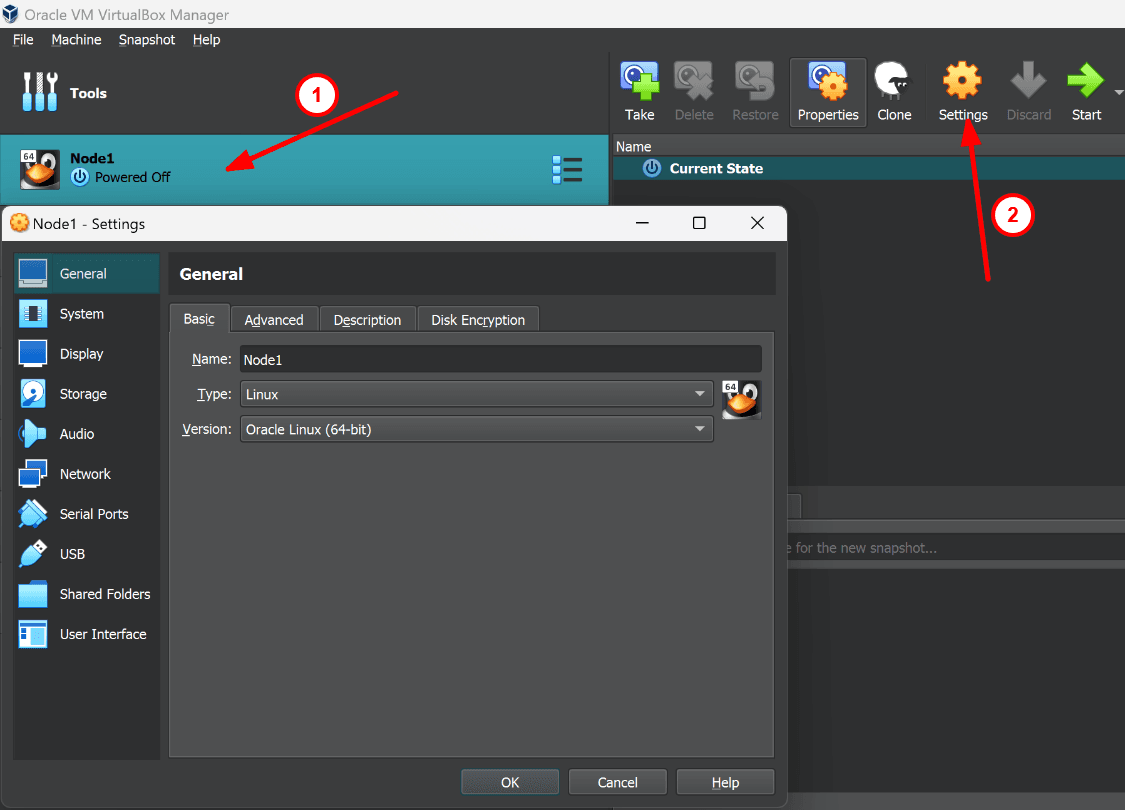
Task: Open the Snapshot Properties pane
Action: [x=827, y=90]
